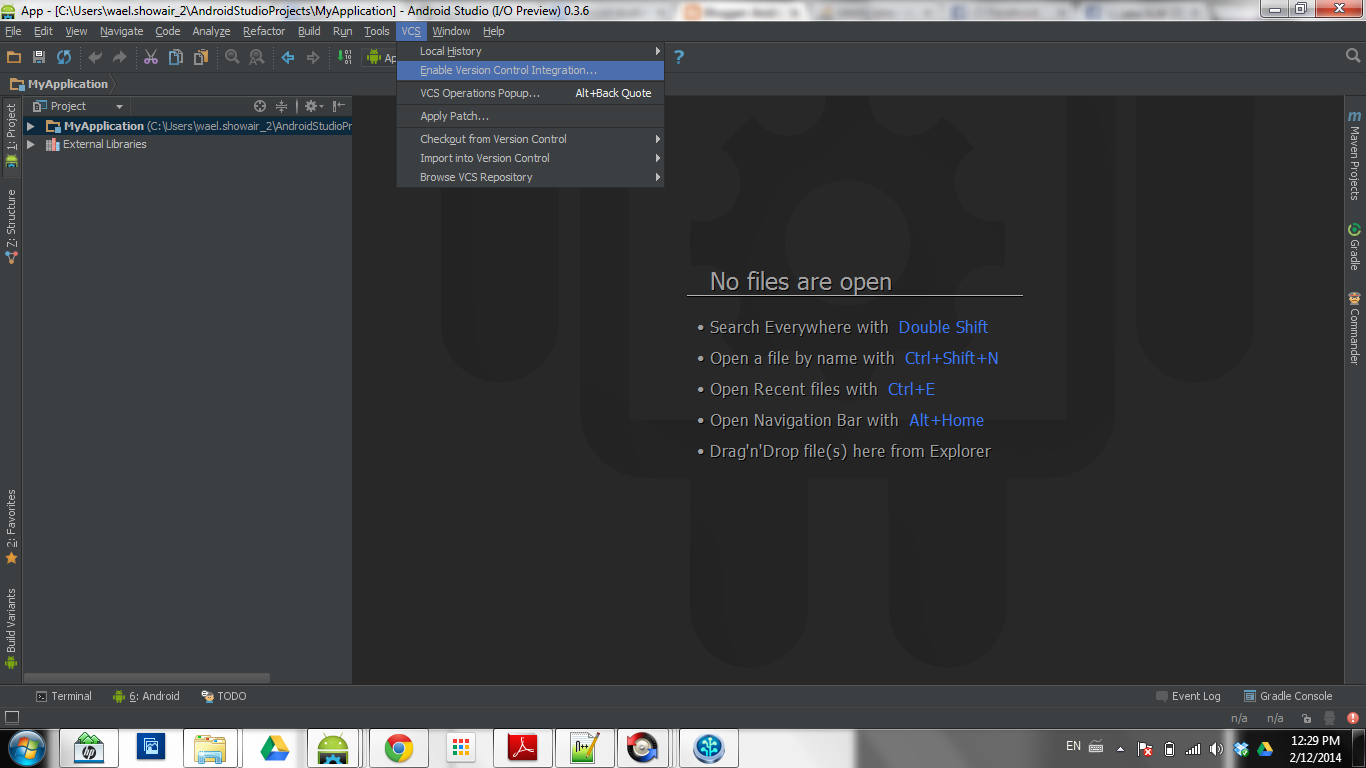This screenshot has height=768, width=1366.
Task: Open the File menu
Action: pyautogui.click(x=13, y=31)
